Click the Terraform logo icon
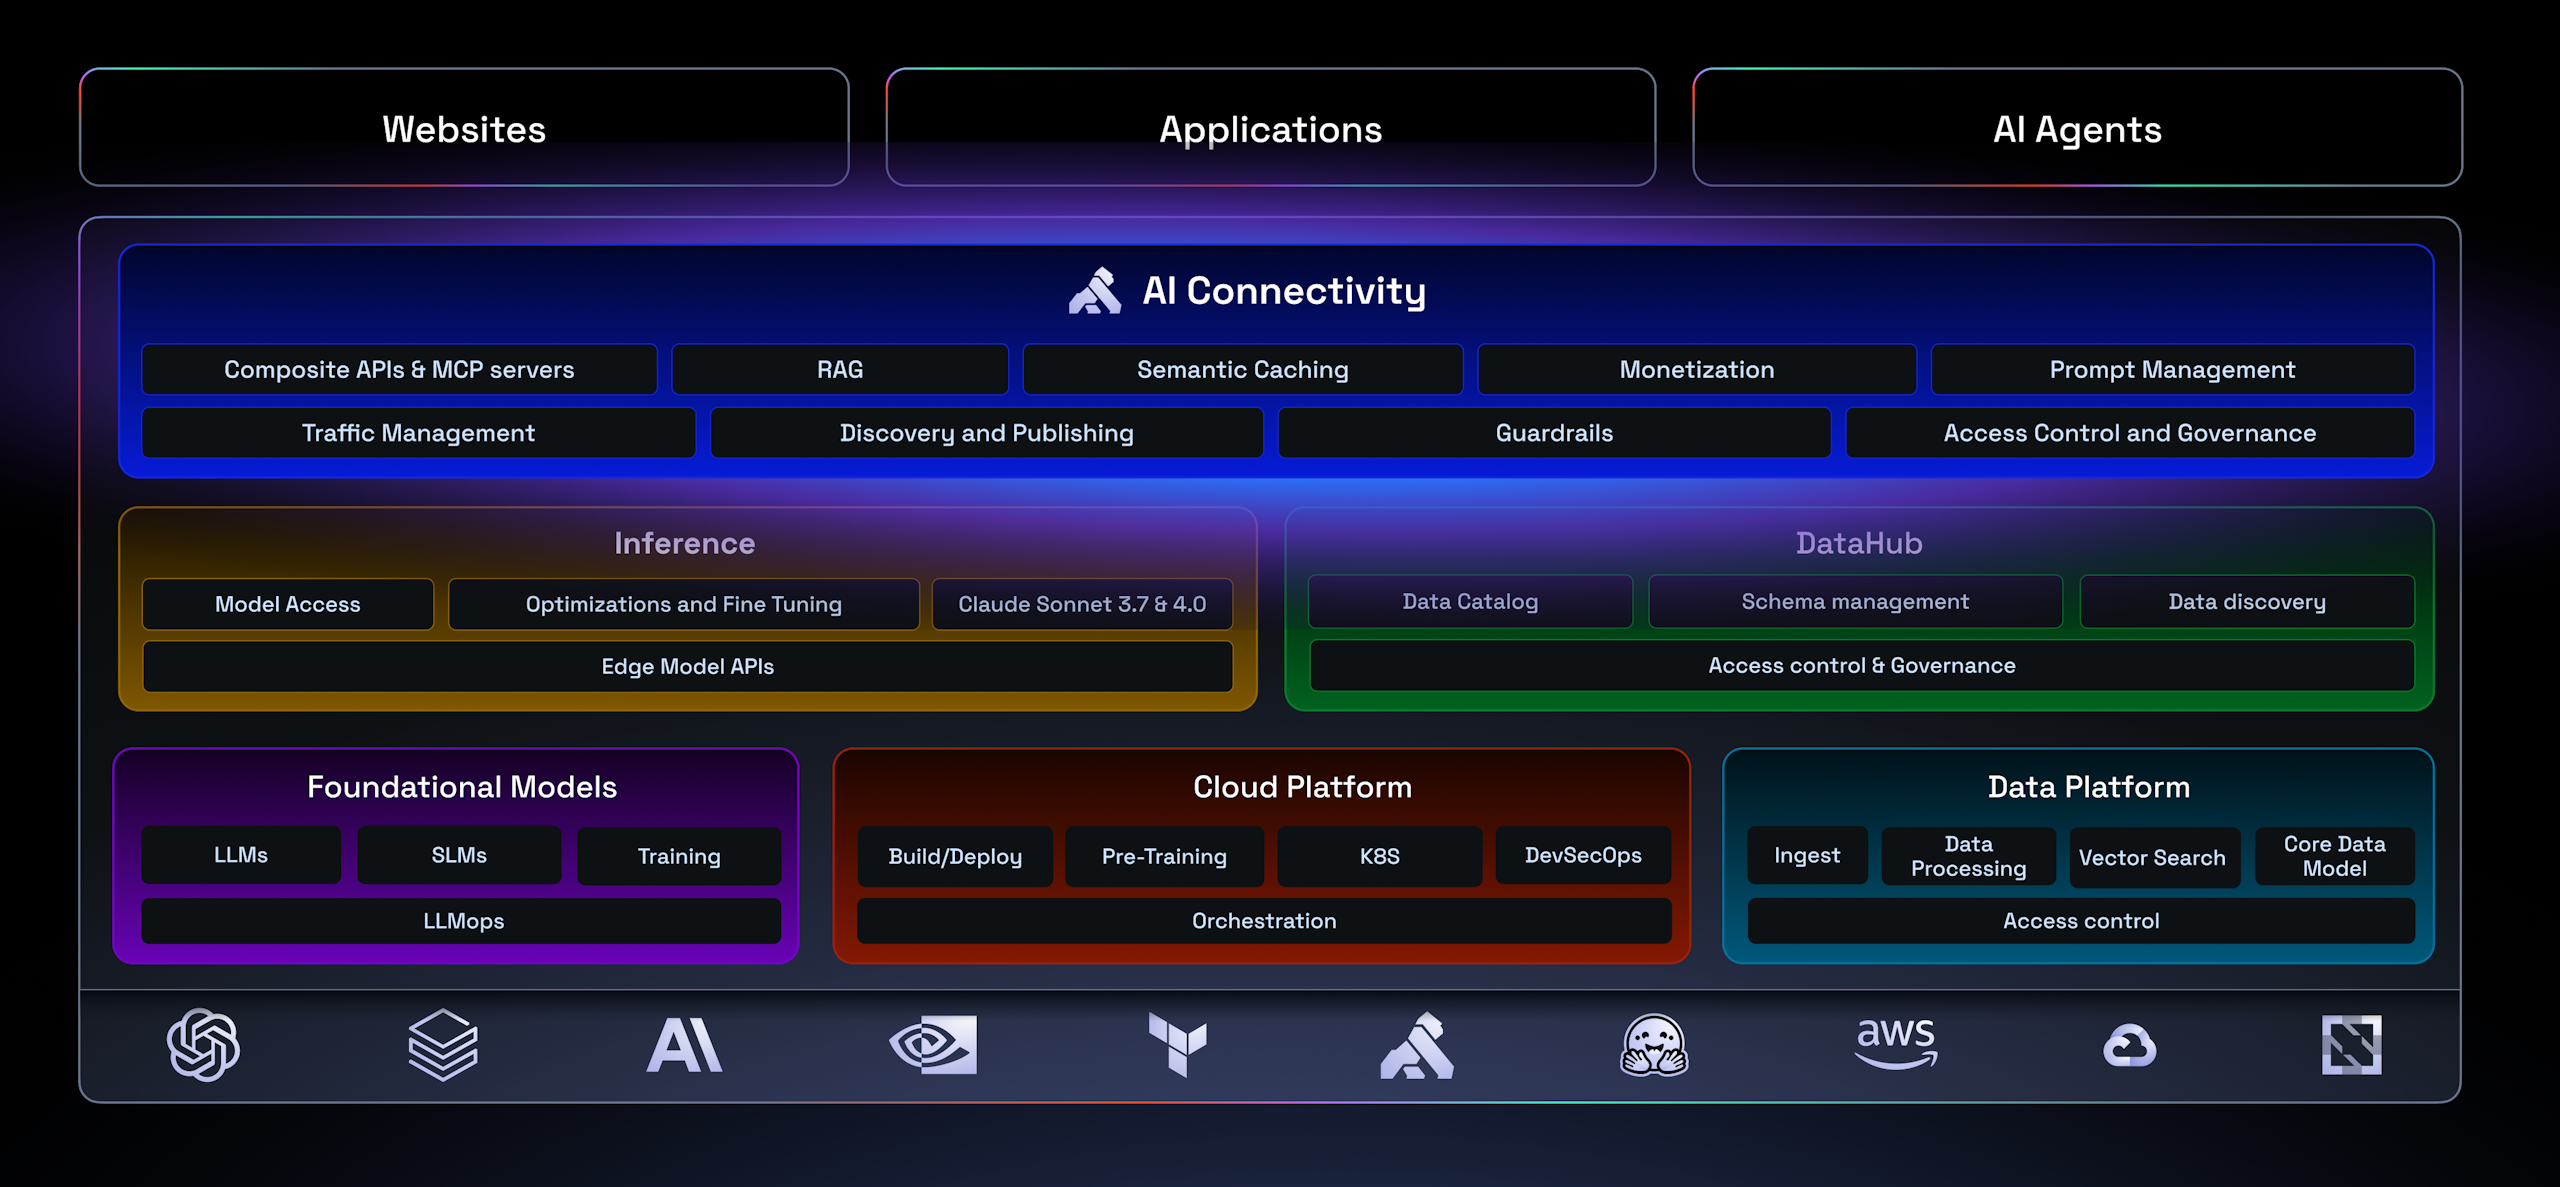 (x=1178, y=1045)
